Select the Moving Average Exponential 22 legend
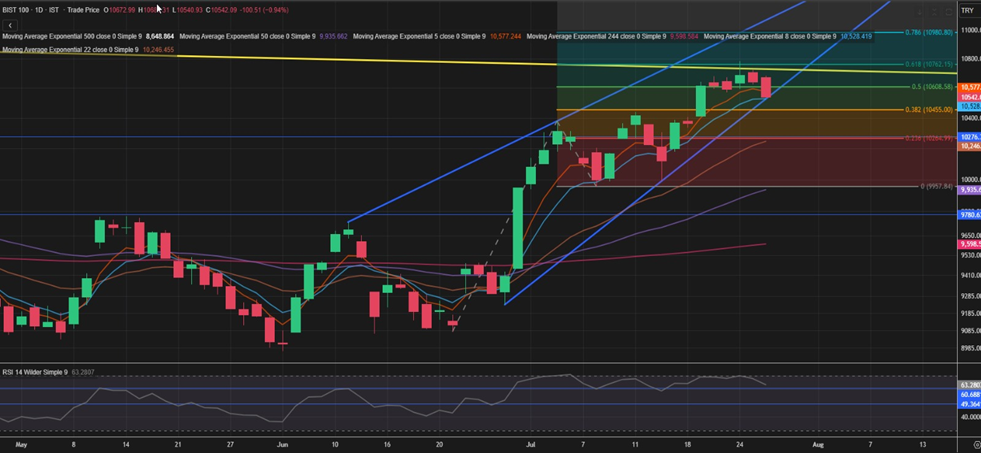Image resolution: width=981 pixels, height=453 pixels. [x=70, y=49]
